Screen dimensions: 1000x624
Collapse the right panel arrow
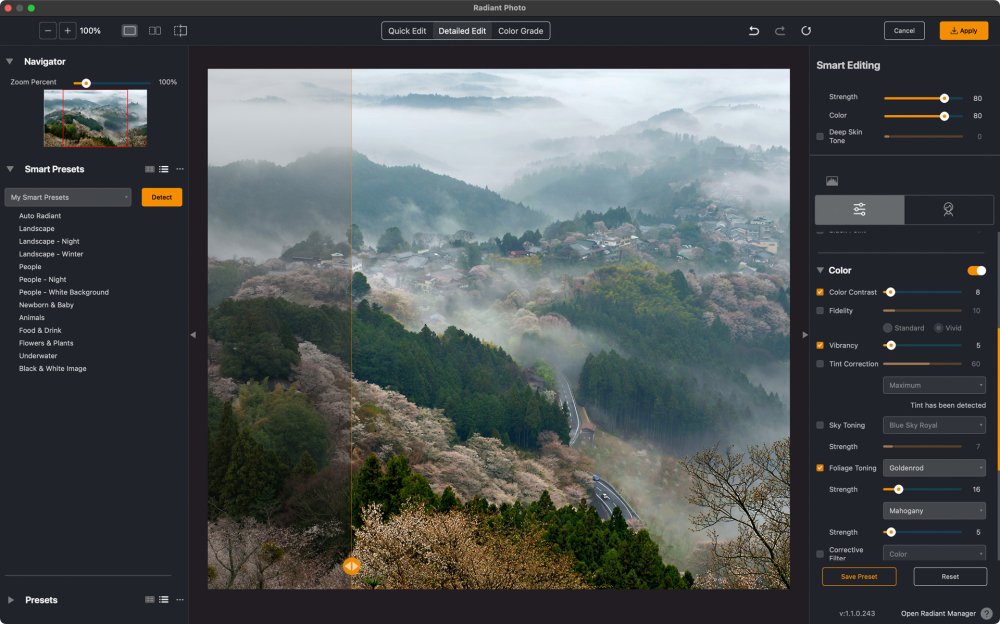click(x=805, y=334)
